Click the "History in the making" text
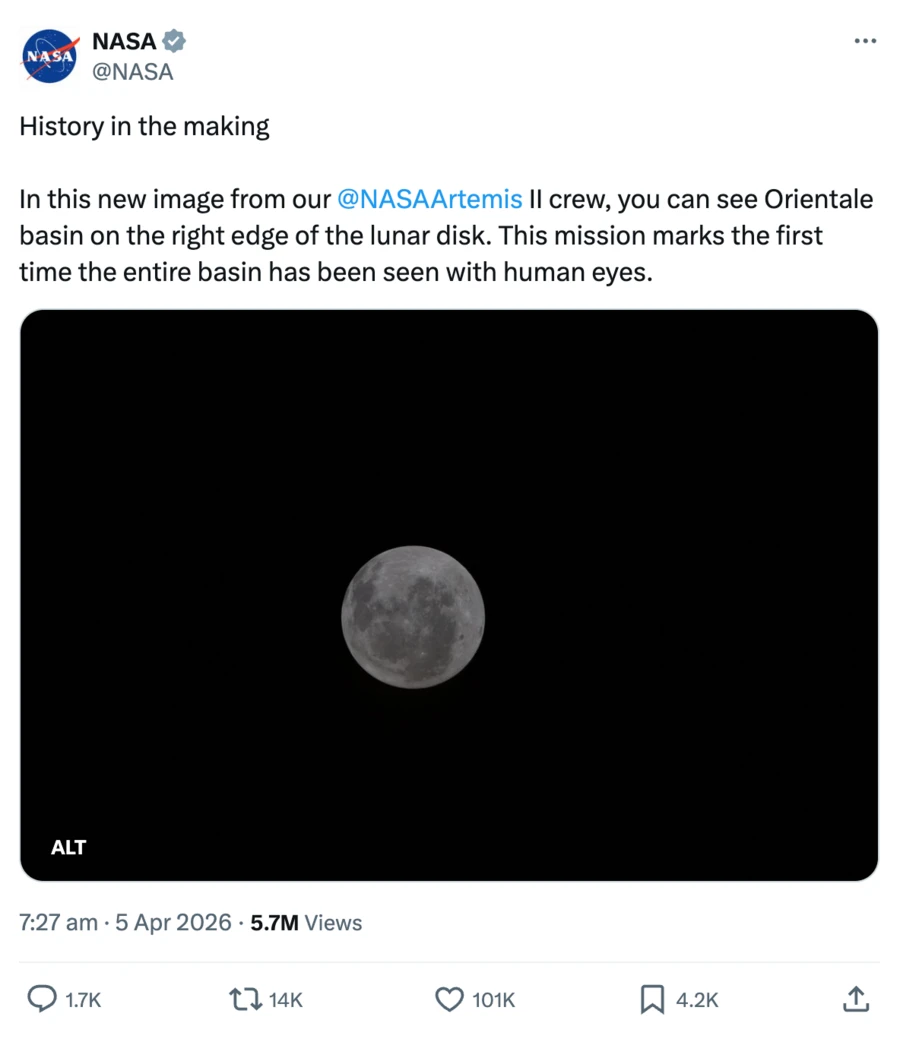Image resolution: width=900 pixels, height=1045 pixels. tap(145, 127)
